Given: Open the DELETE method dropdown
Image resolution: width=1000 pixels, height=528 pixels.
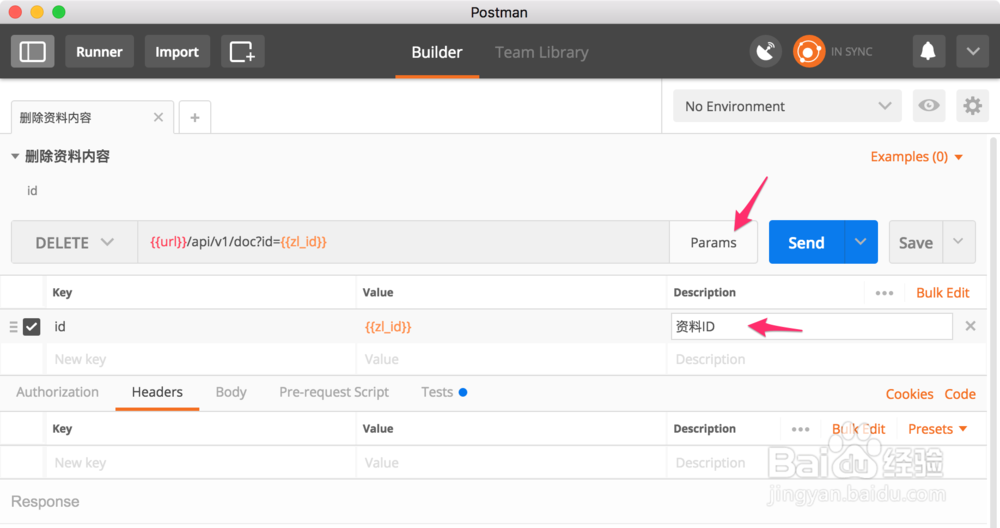Looking at the screenshot, I should pos(75,243).
